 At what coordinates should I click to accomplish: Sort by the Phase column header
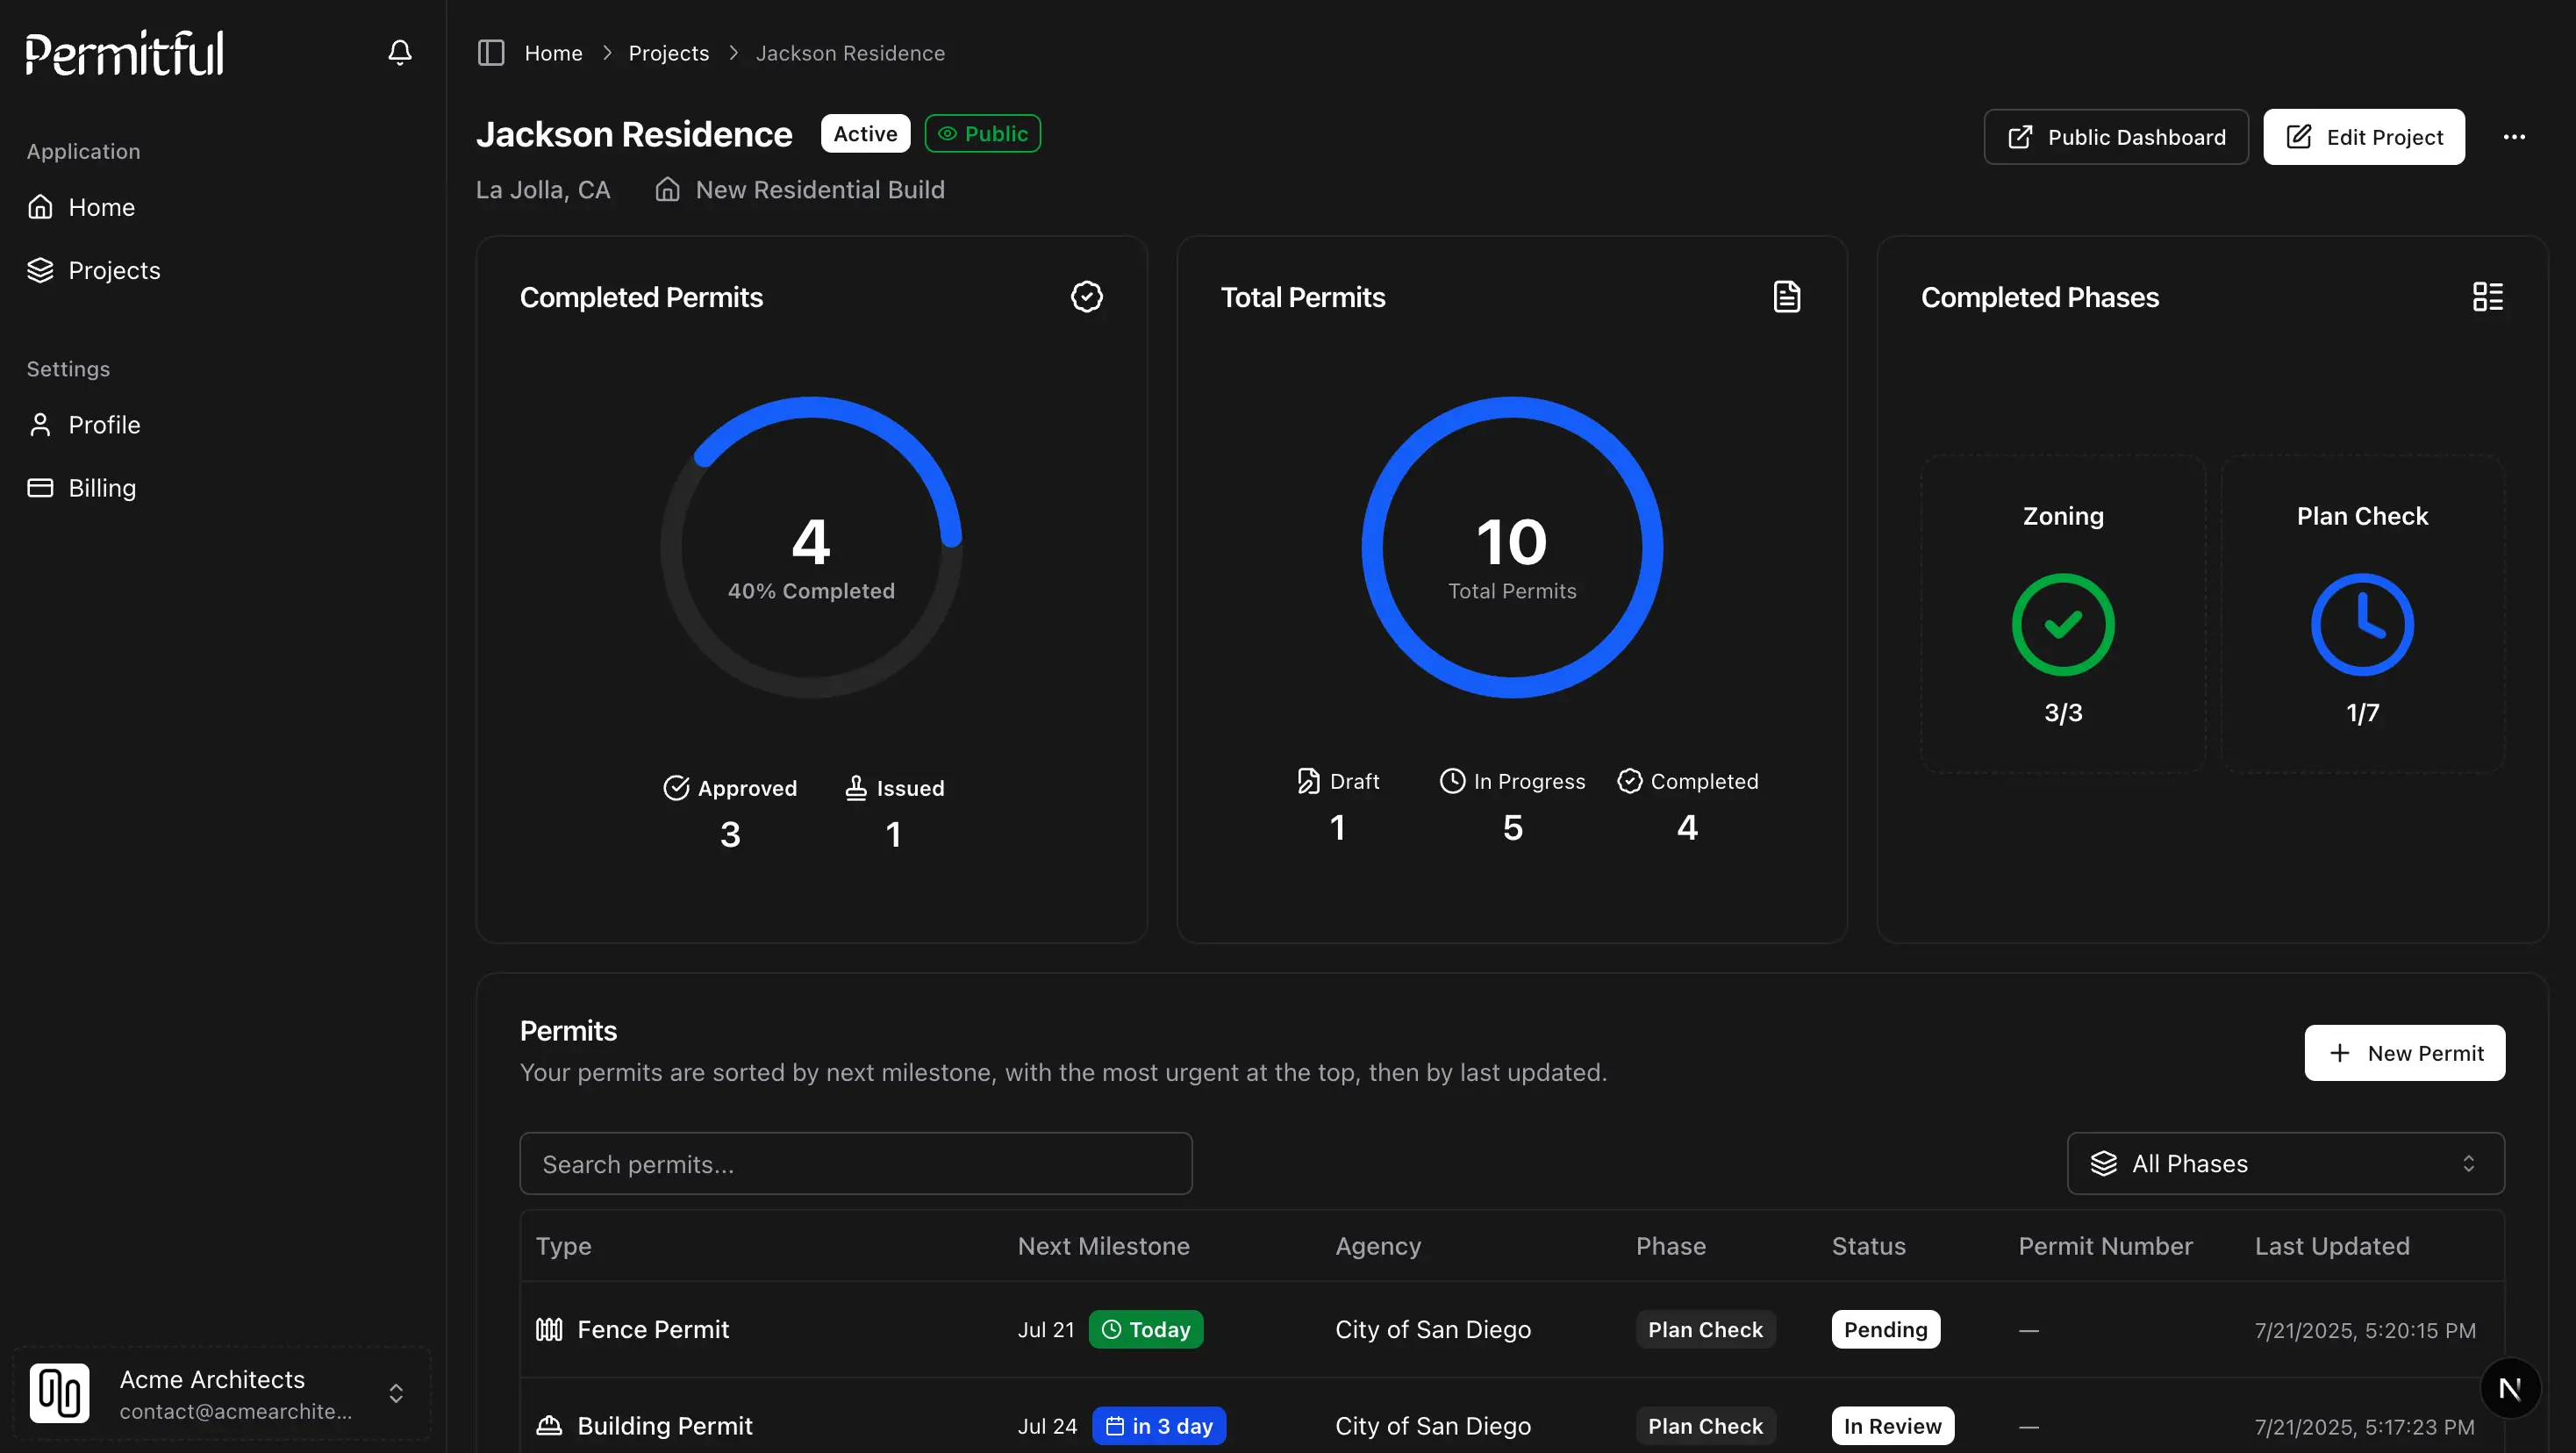coord(1670,1245)
